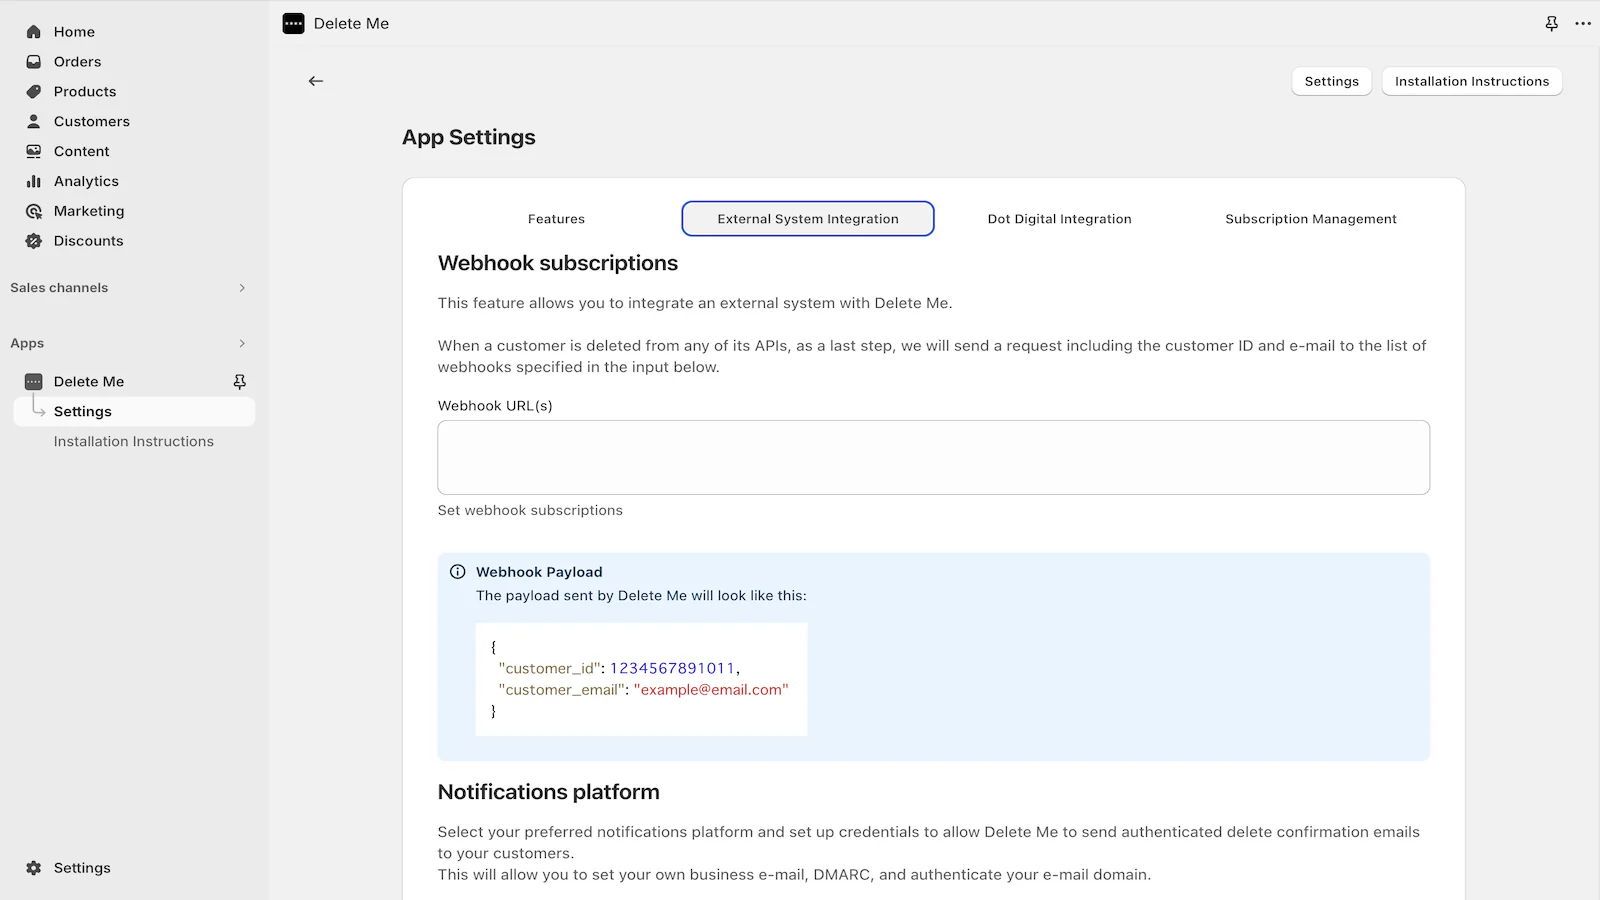1600x900 pixels.
Task: Click the Customers person icon
Action: pos(34,122)
